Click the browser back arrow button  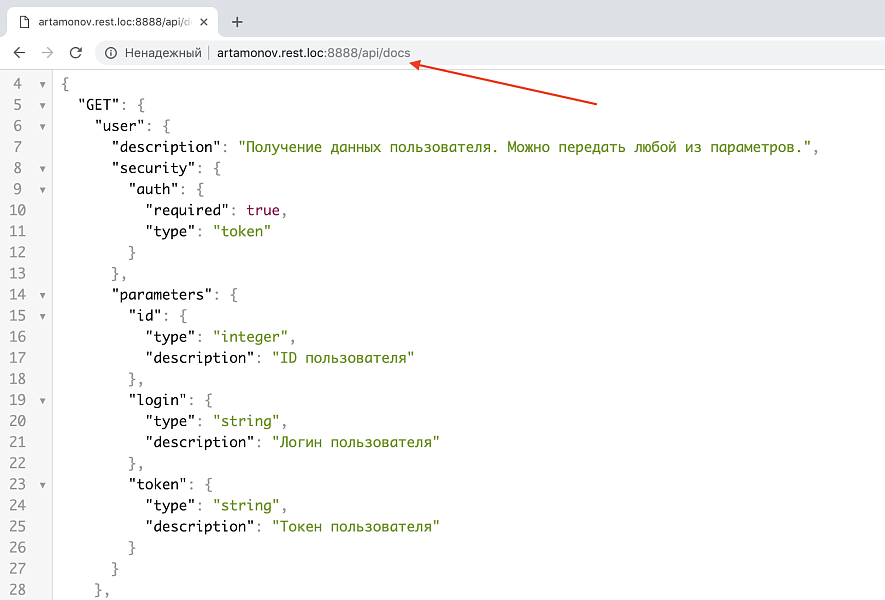click(19, 53)
